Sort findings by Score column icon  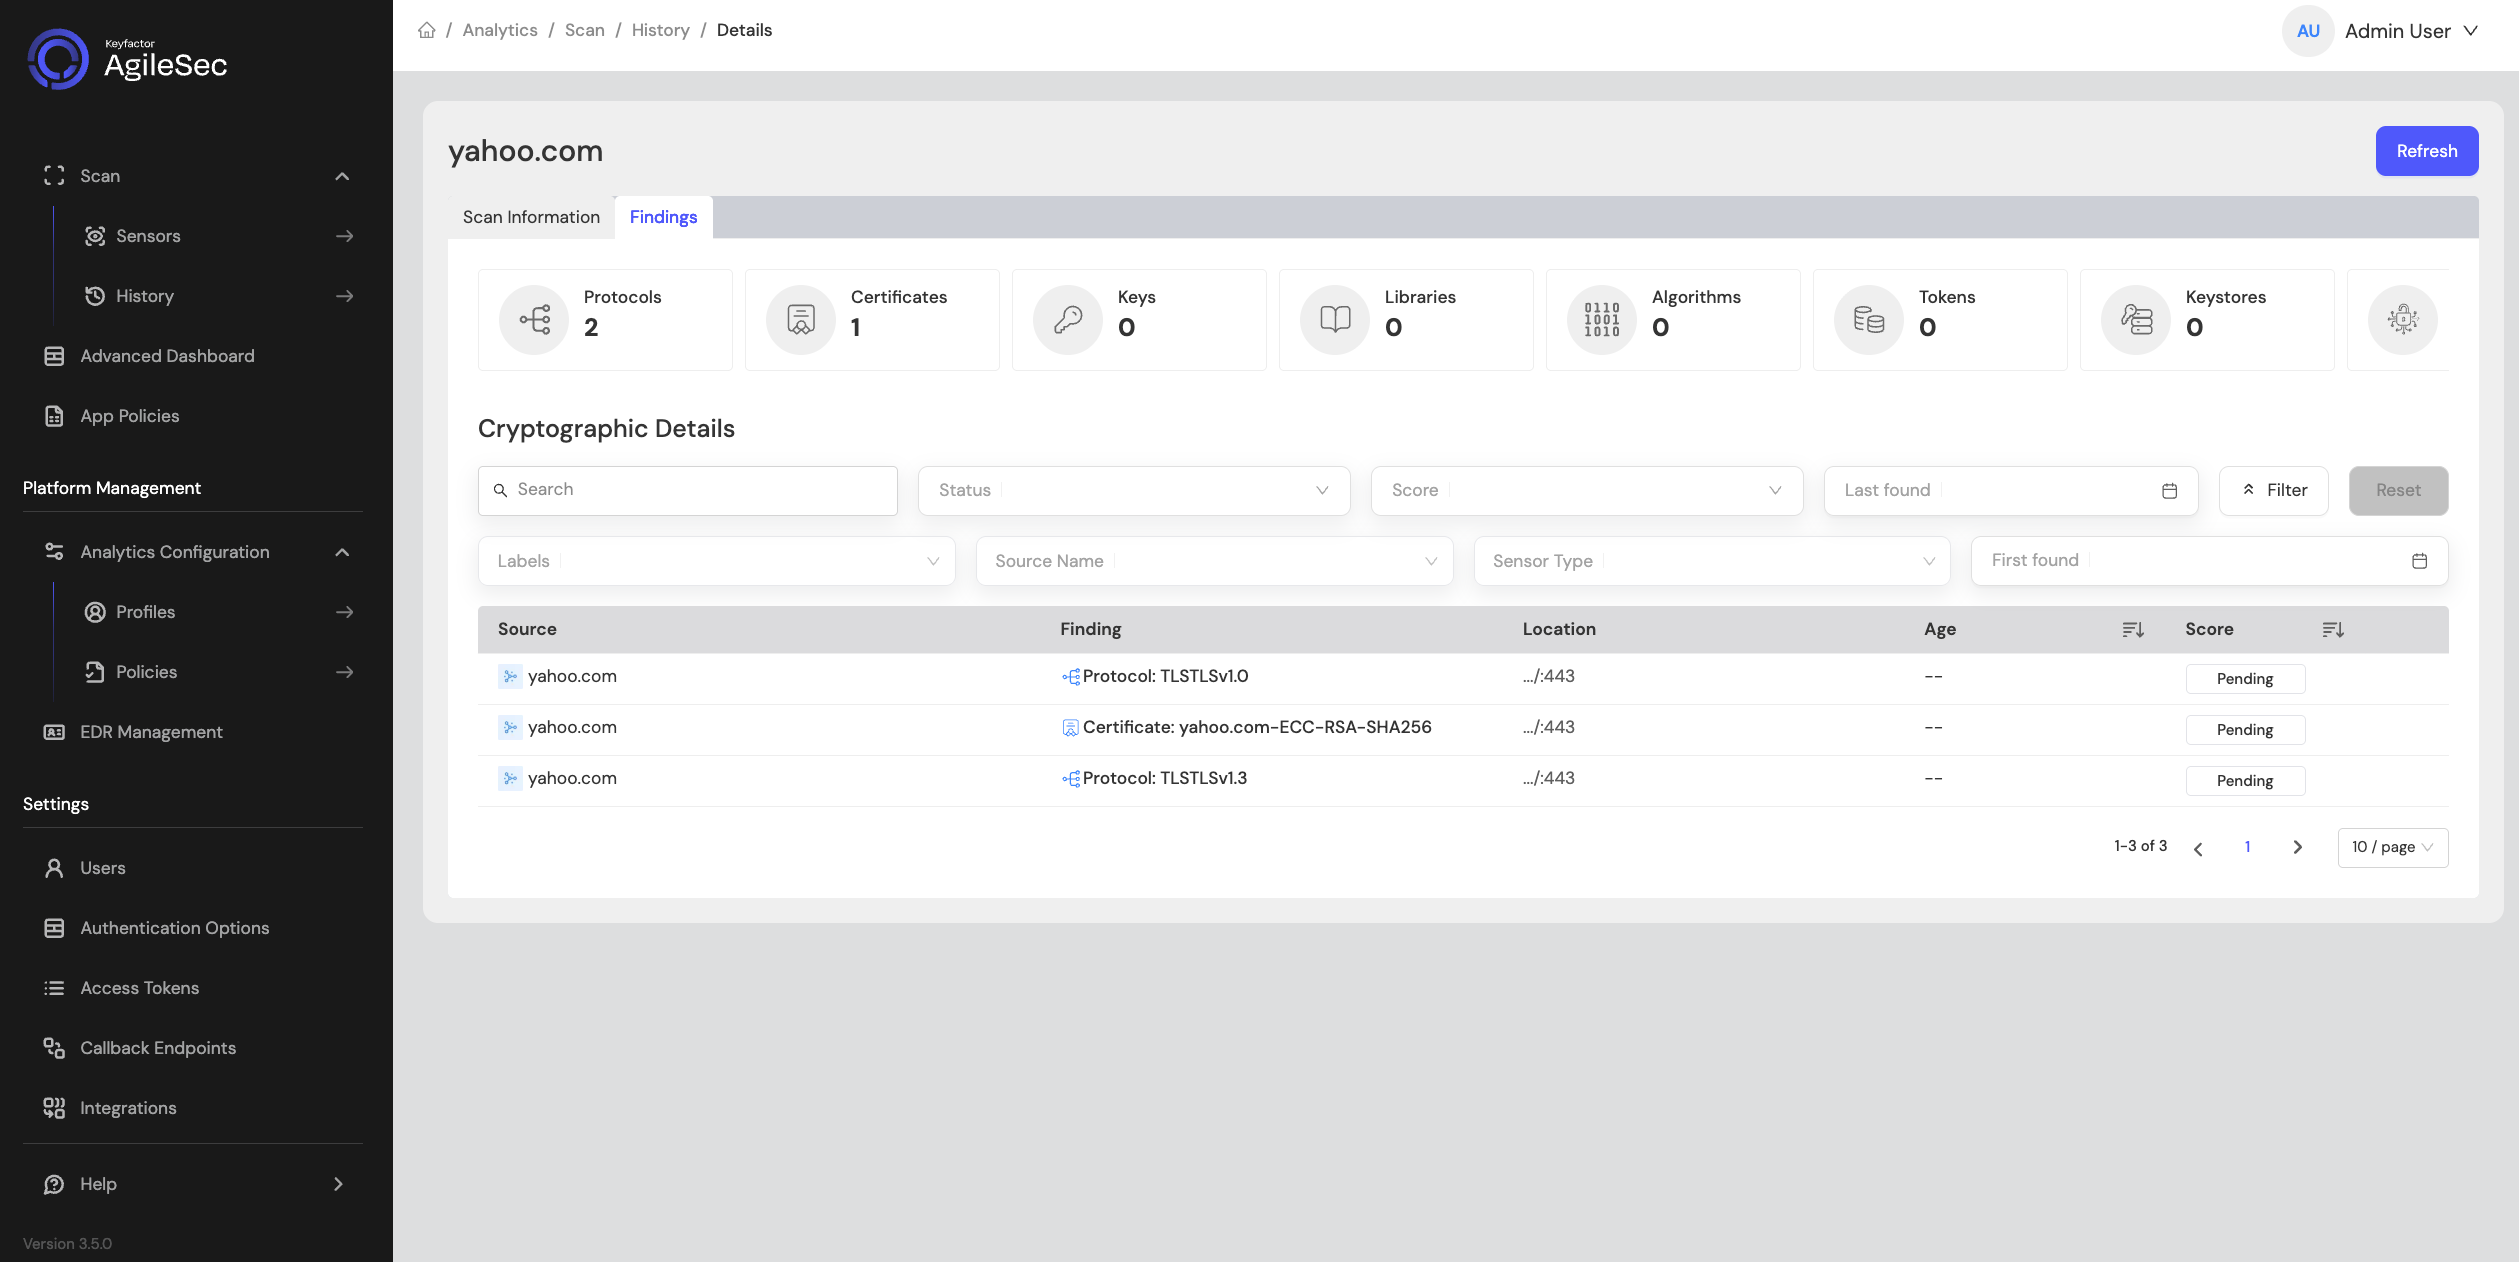[x=2333, y=629]
